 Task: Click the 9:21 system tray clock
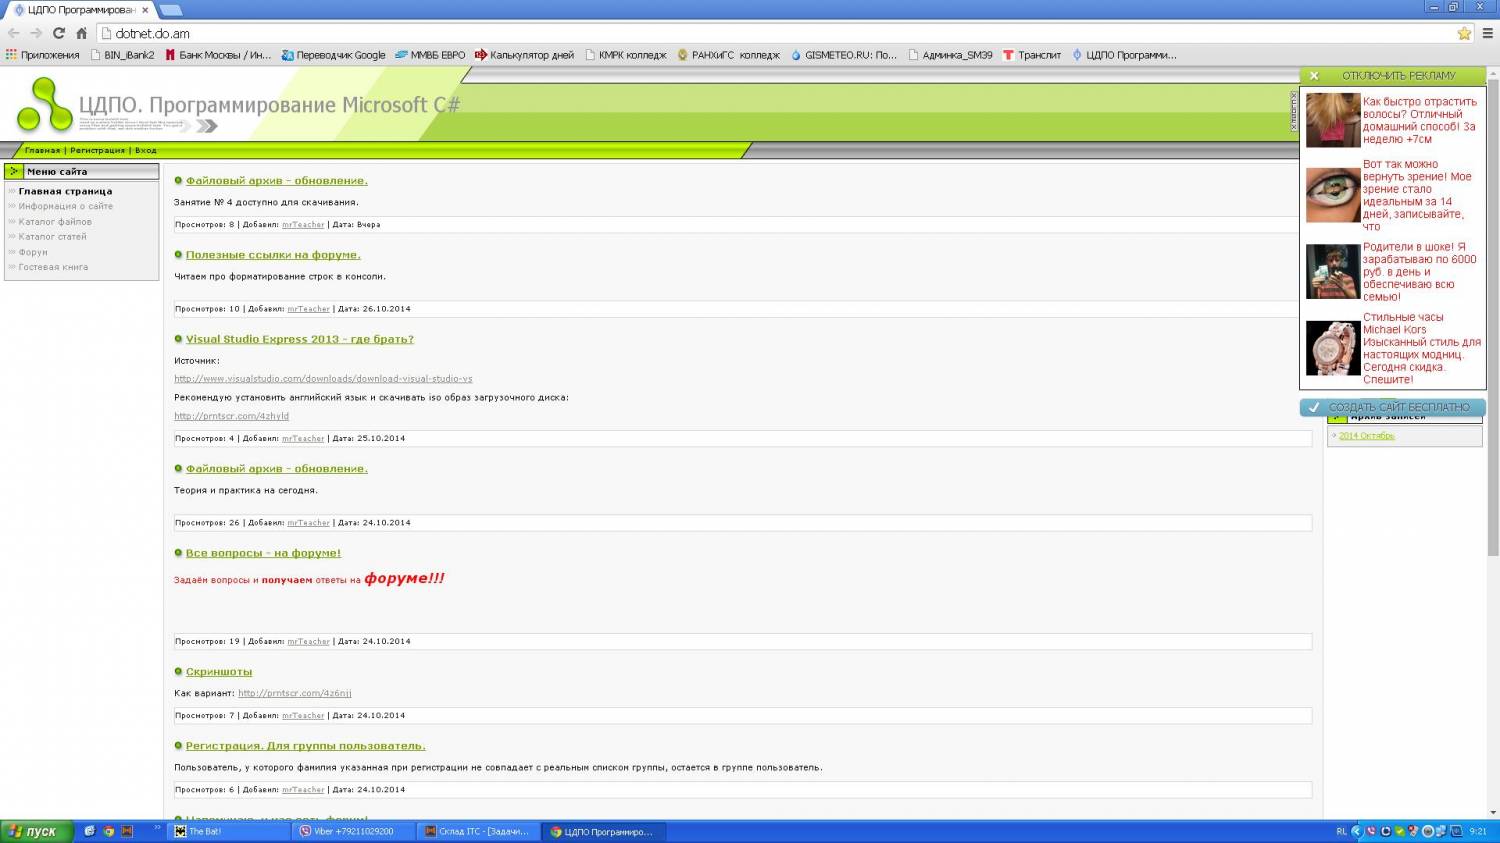click(x=1478, y=831)
